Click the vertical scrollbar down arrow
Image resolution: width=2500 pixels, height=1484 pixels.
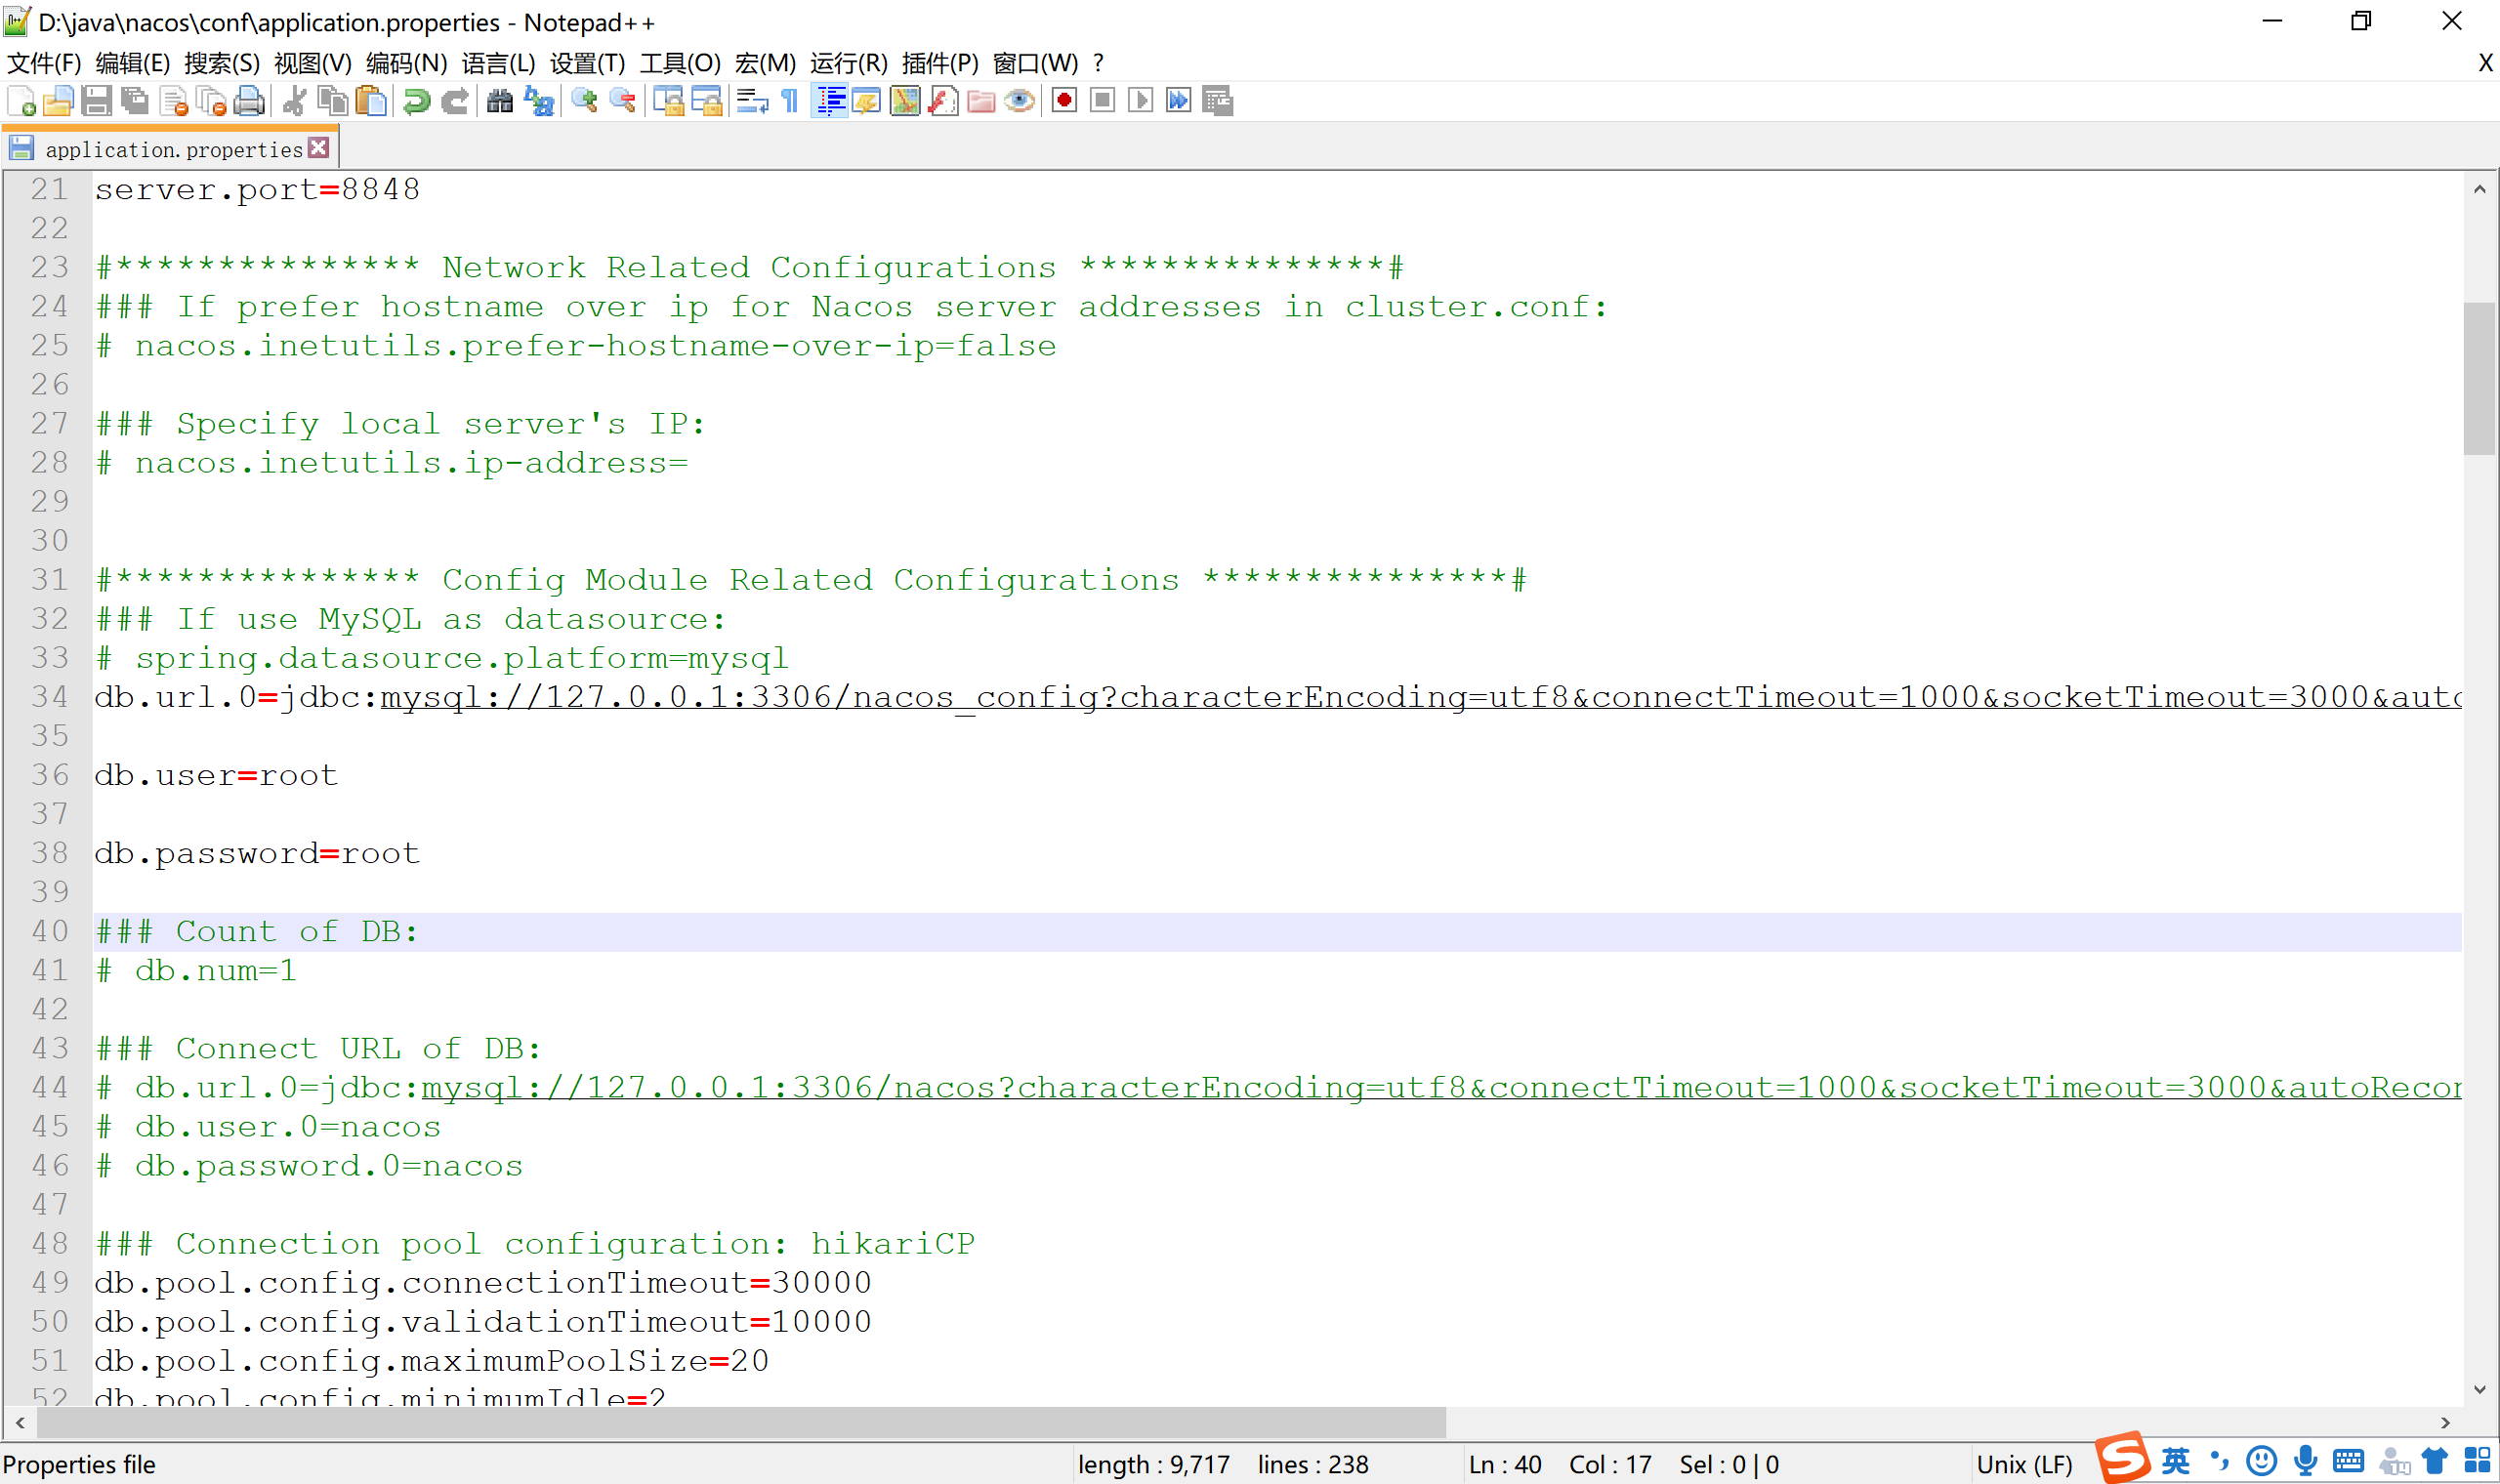pos(2479,1389)
